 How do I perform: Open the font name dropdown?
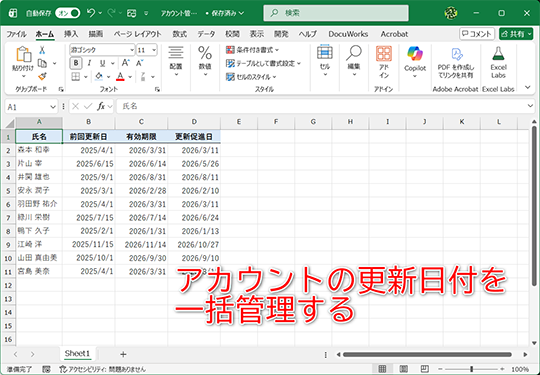[132, 50]
